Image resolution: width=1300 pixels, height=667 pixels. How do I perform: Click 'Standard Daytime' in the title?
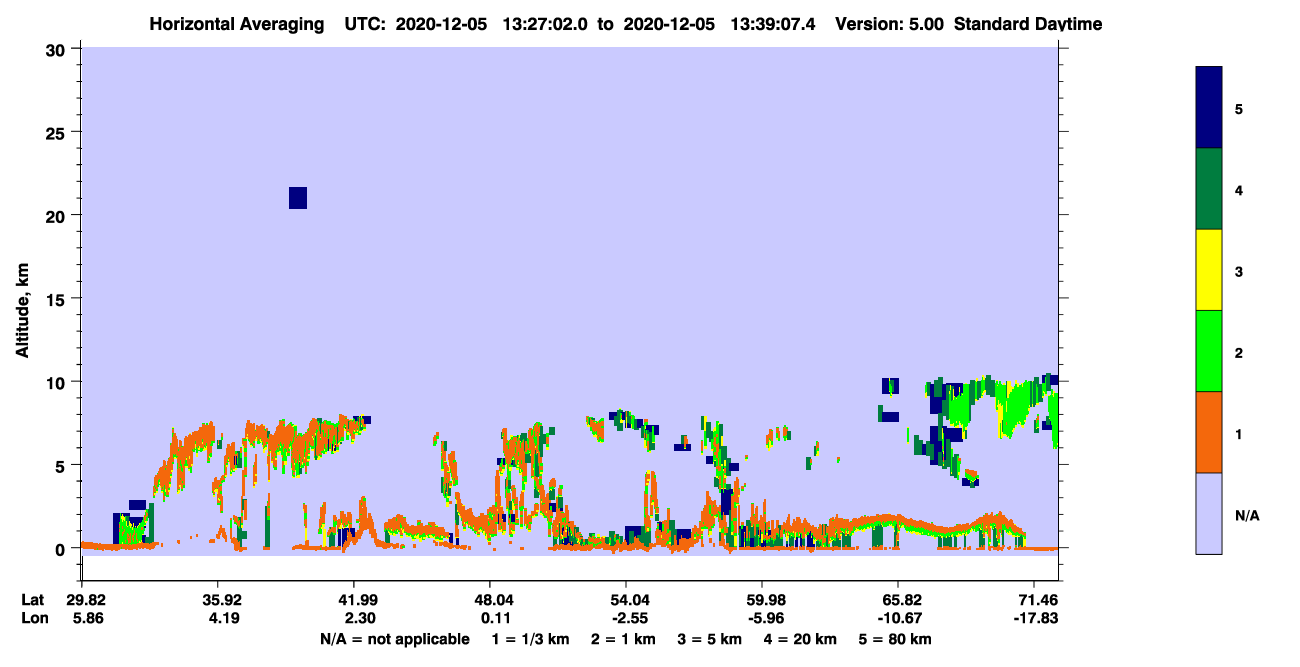[x=1028, y=24]
